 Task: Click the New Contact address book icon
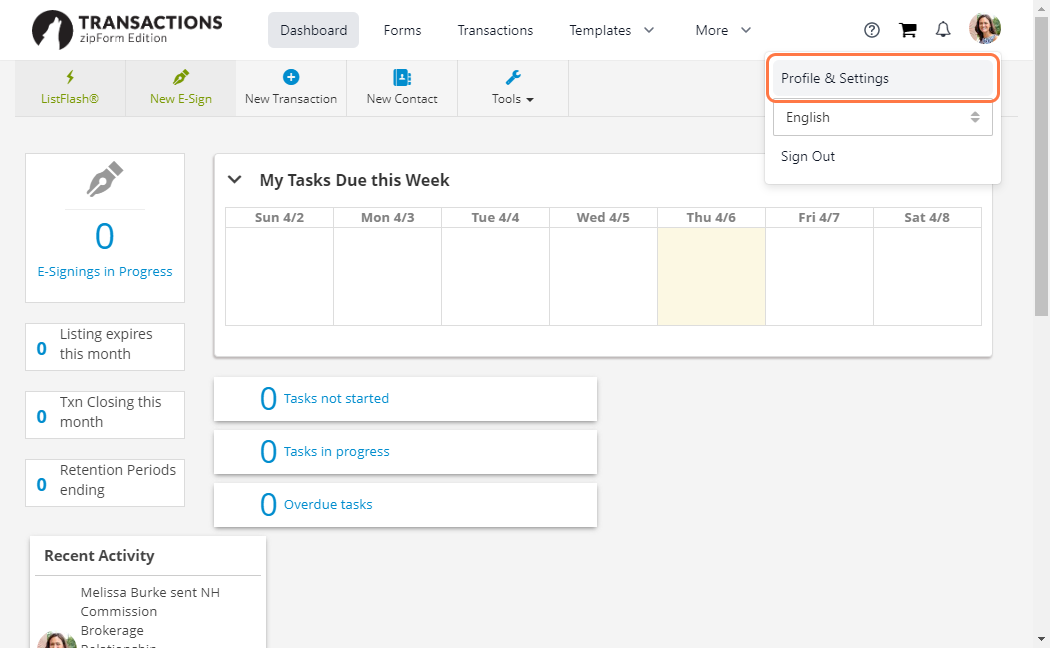(402, 77)
